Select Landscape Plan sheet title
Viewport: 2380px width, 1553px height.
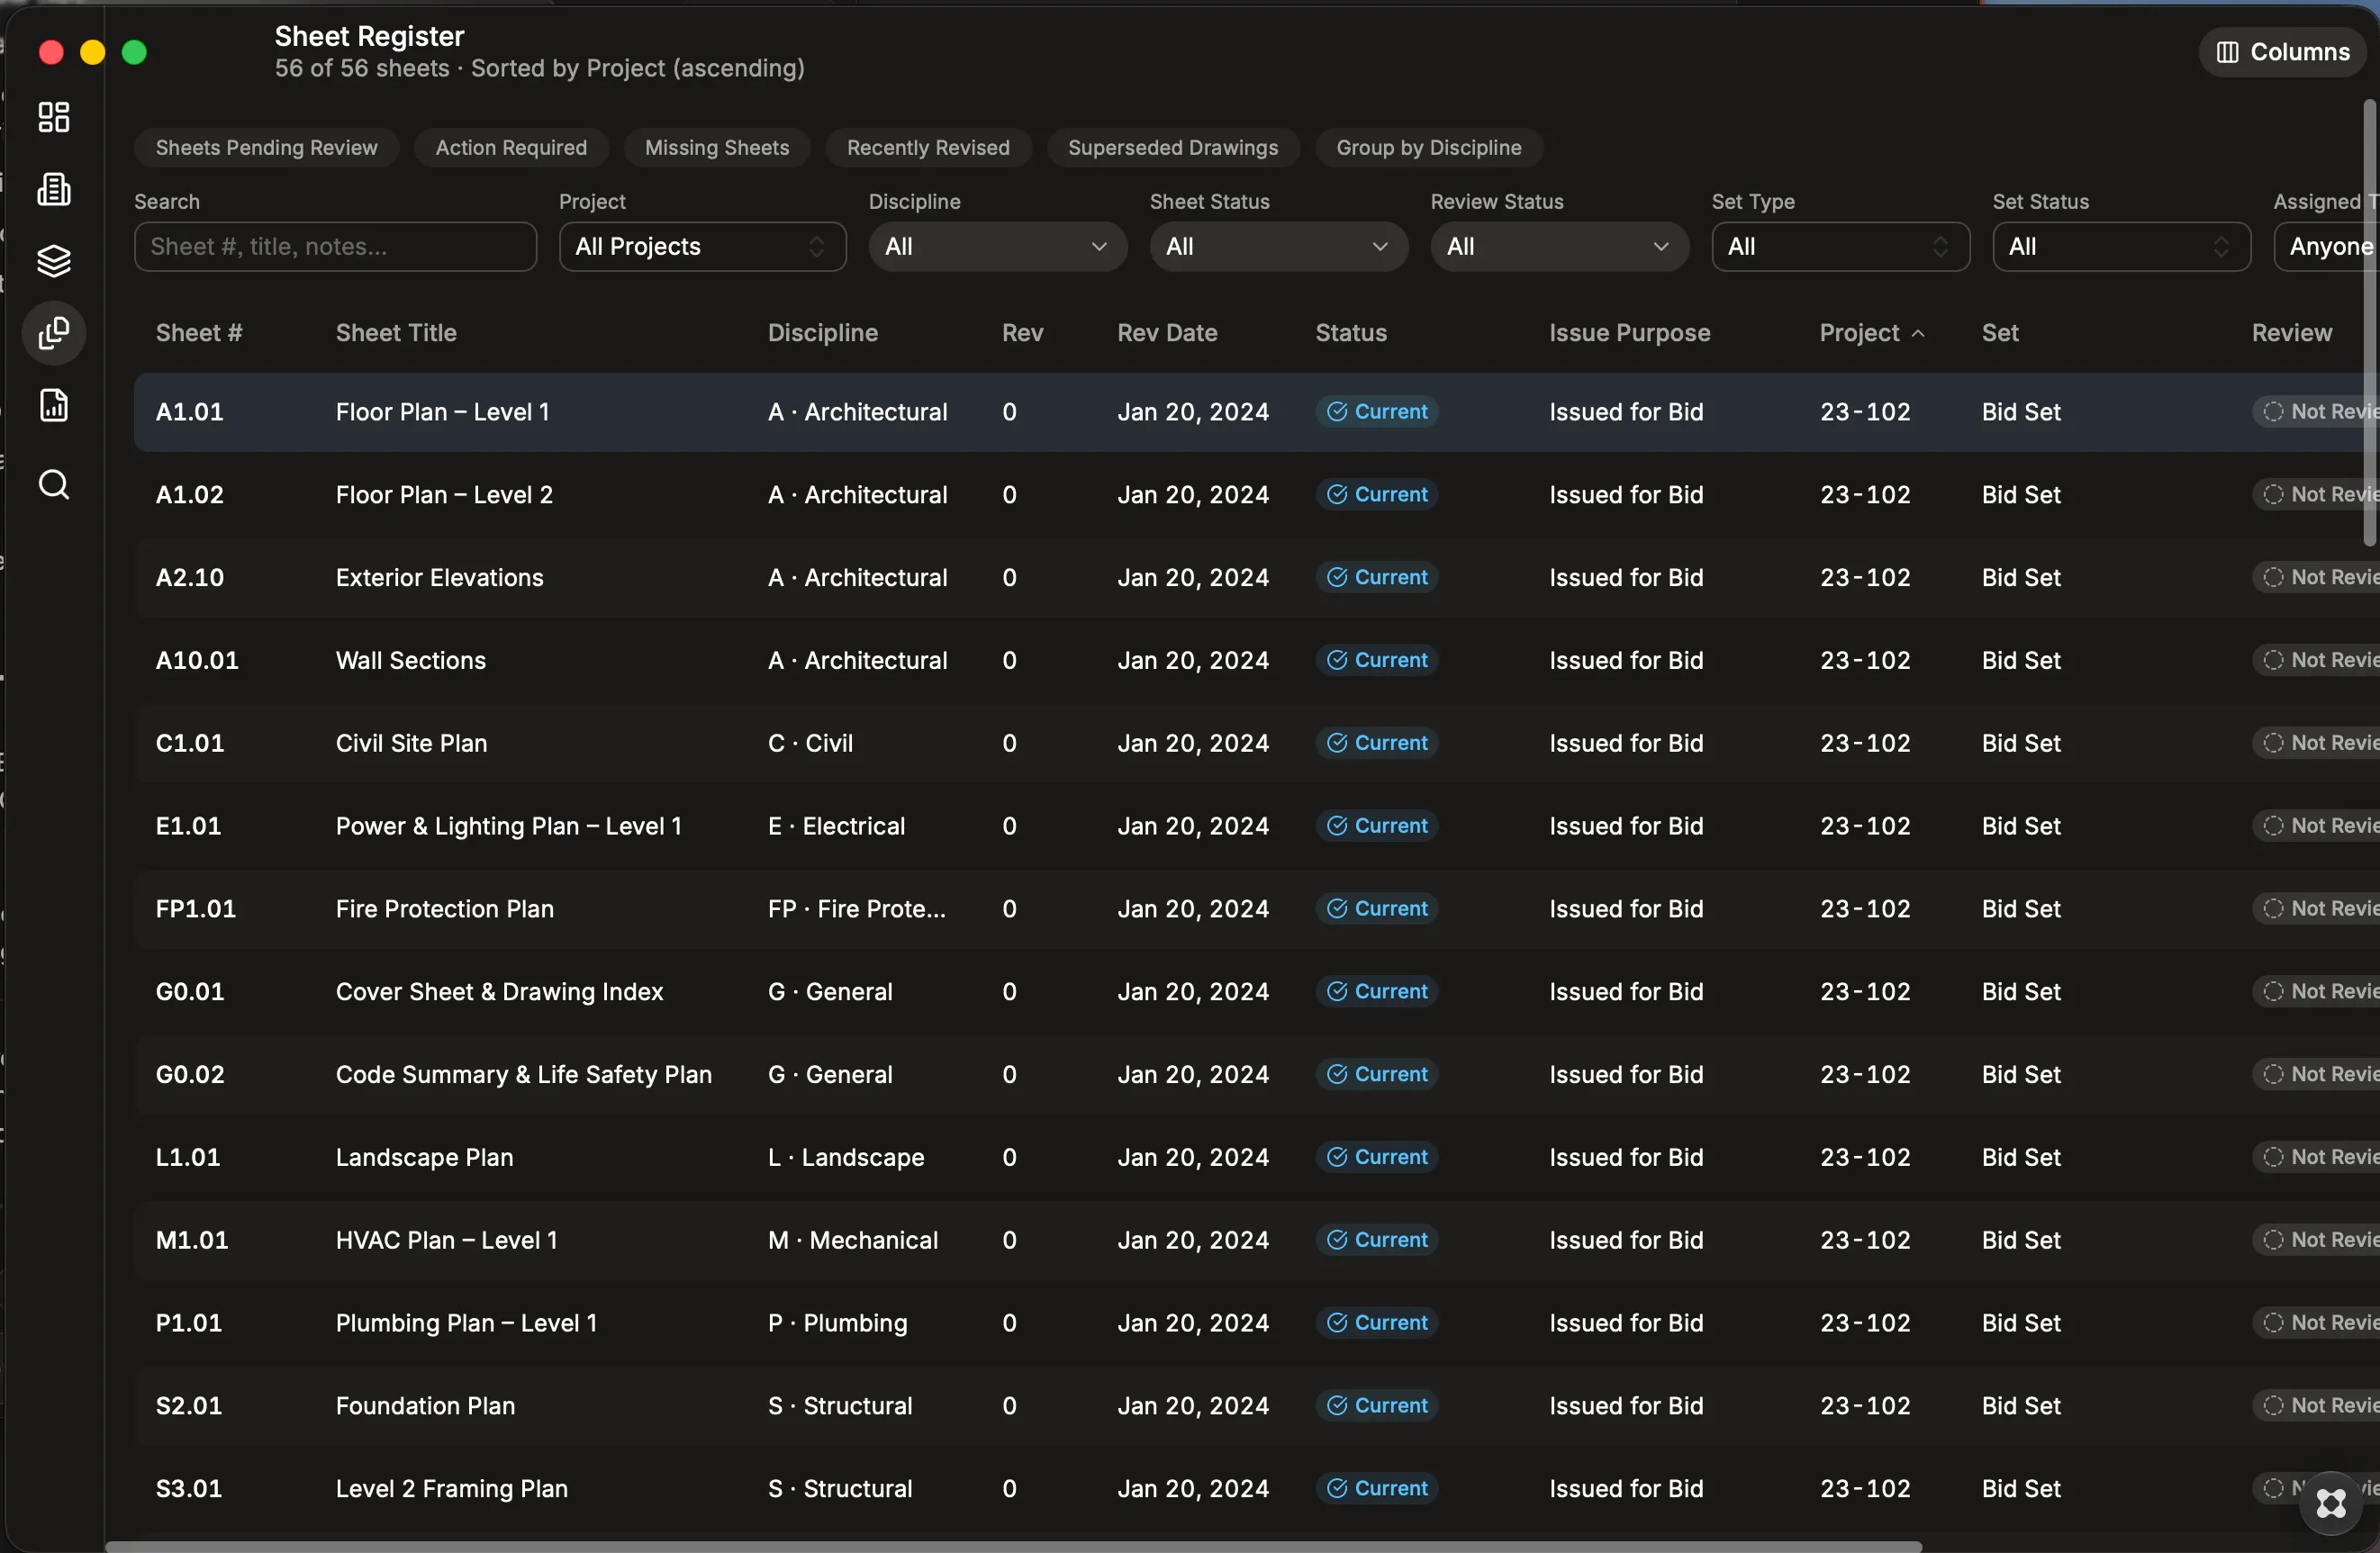click(424, 1157)
